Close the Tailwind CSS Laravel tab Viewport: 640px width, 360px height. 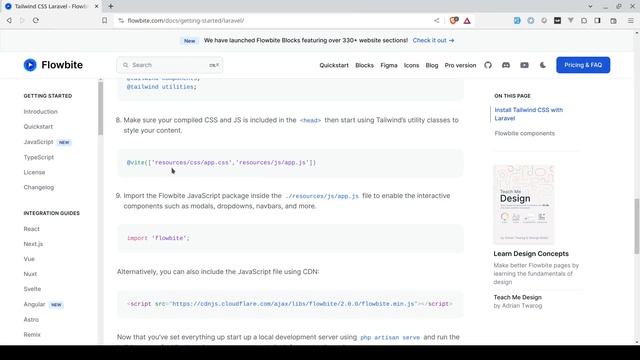(96, 7)
